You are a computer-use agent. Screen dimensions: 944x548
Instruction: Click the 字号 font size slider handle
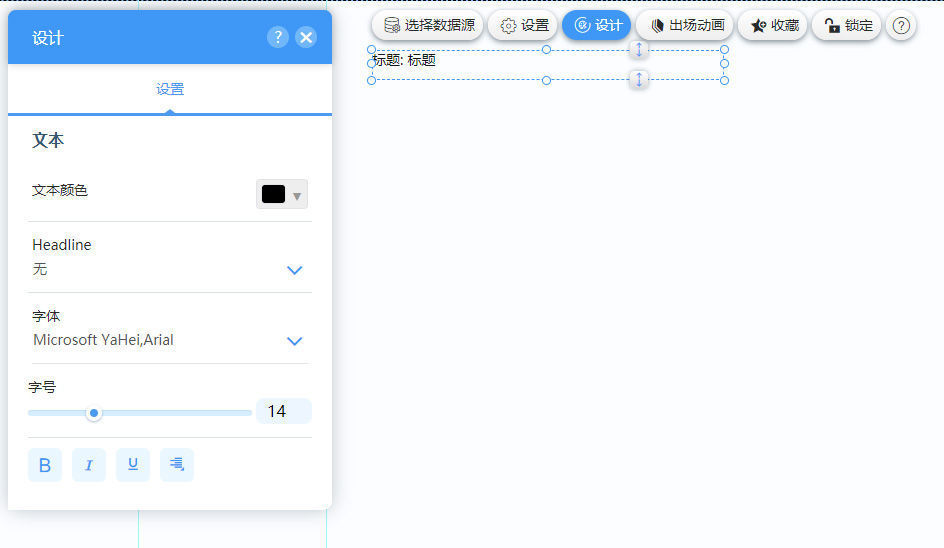click(94, 413)
